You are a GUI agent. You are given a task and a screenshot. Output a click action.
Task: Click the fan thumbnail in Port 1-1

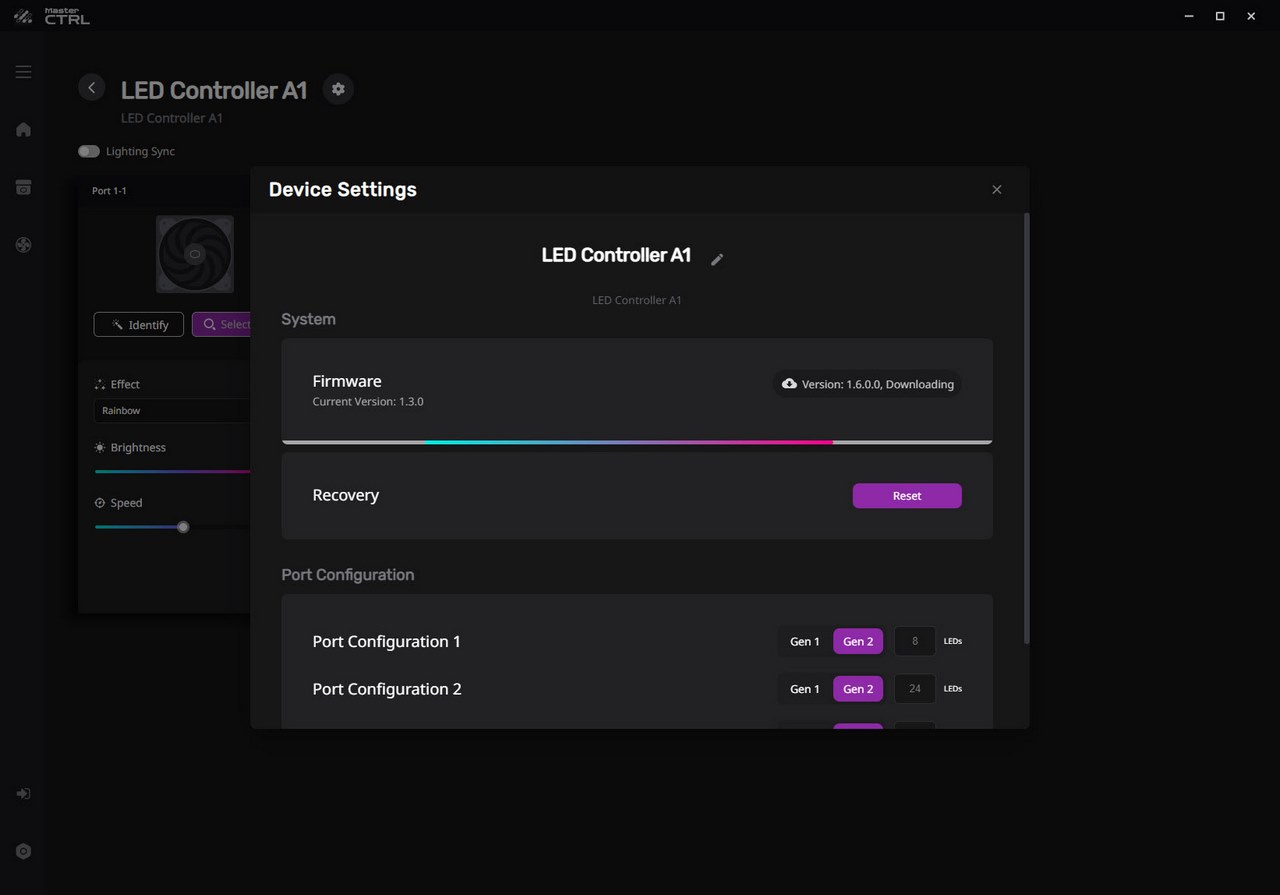195,254
